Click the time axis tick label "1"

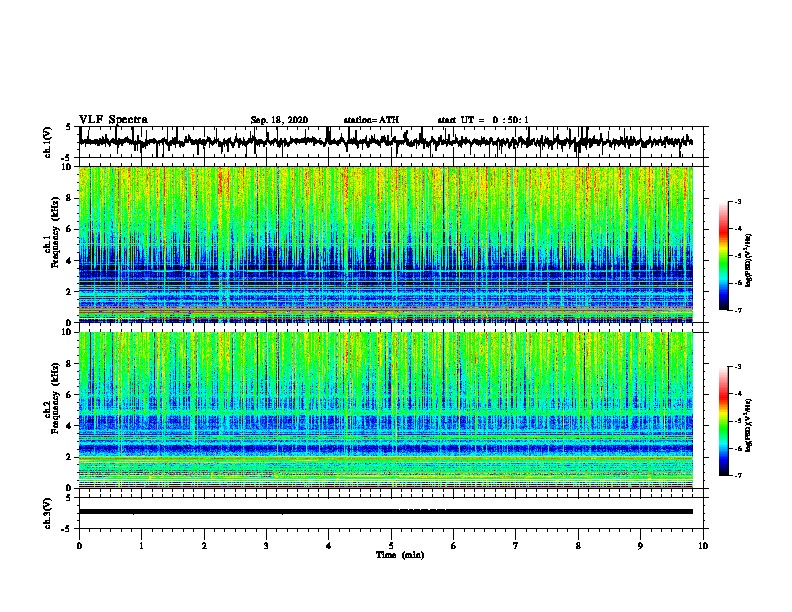(141, 546)
